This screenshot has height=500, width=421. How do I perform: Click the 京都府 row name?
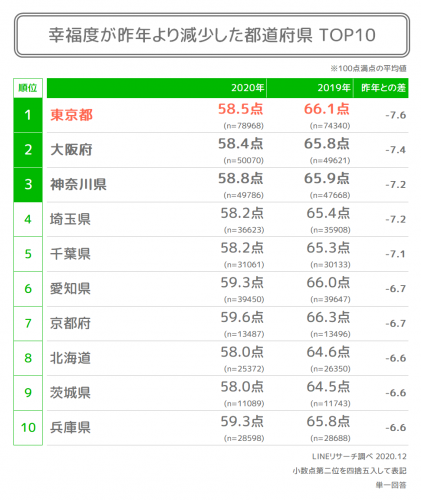(x=70, y=323)
